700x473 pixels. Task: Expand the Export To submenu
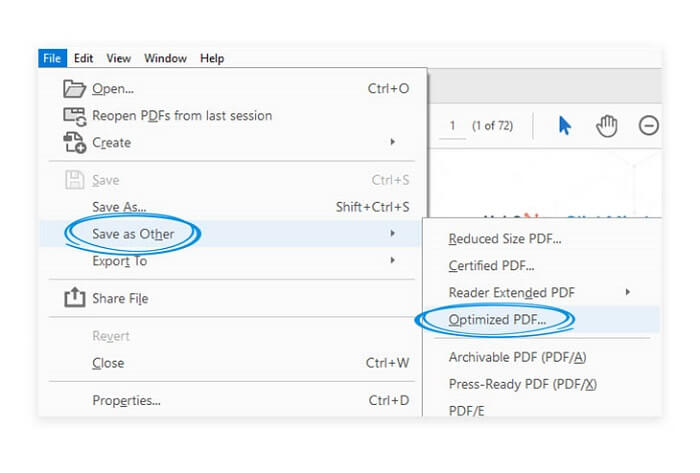tap(392, 261)
